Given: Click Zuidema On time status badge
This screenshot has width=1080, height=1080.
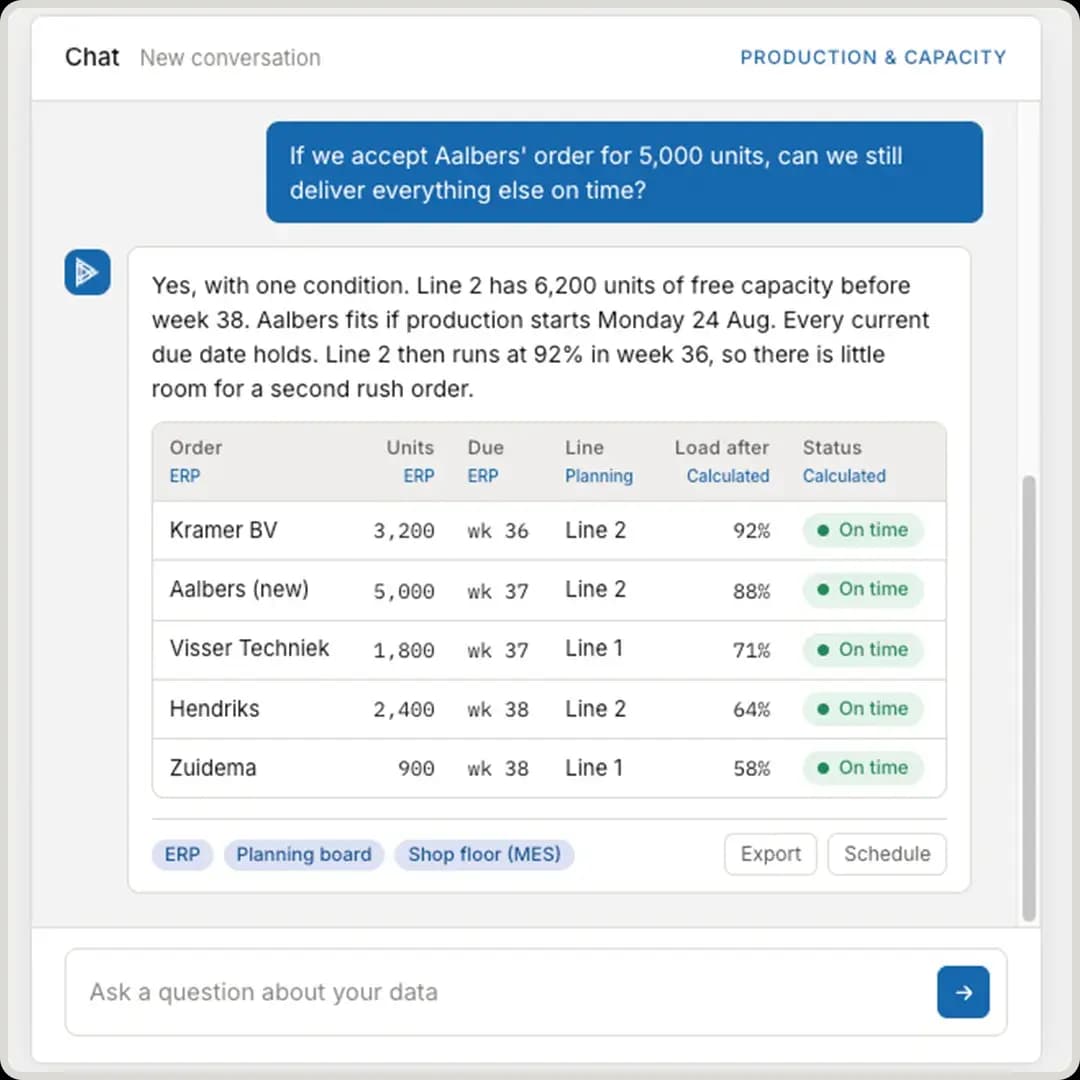Looking at the screenshot, I should (x=862, y=768).
